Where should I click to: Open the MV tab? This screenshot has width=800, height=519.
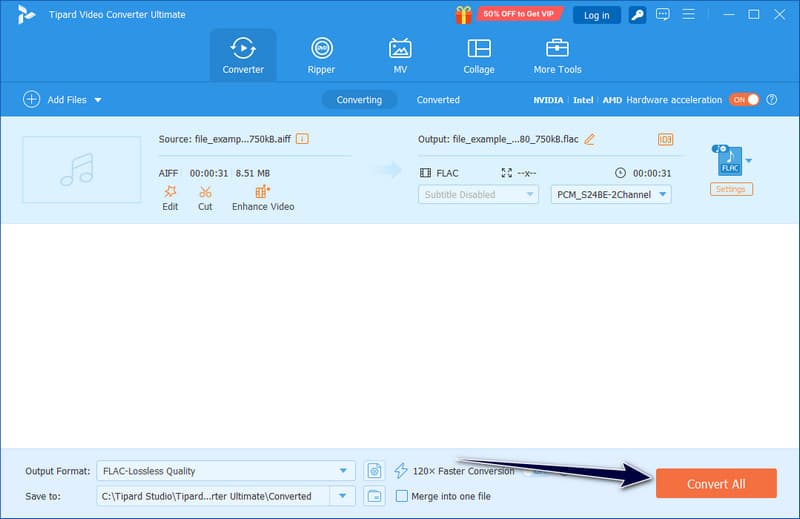coord(400,56)
